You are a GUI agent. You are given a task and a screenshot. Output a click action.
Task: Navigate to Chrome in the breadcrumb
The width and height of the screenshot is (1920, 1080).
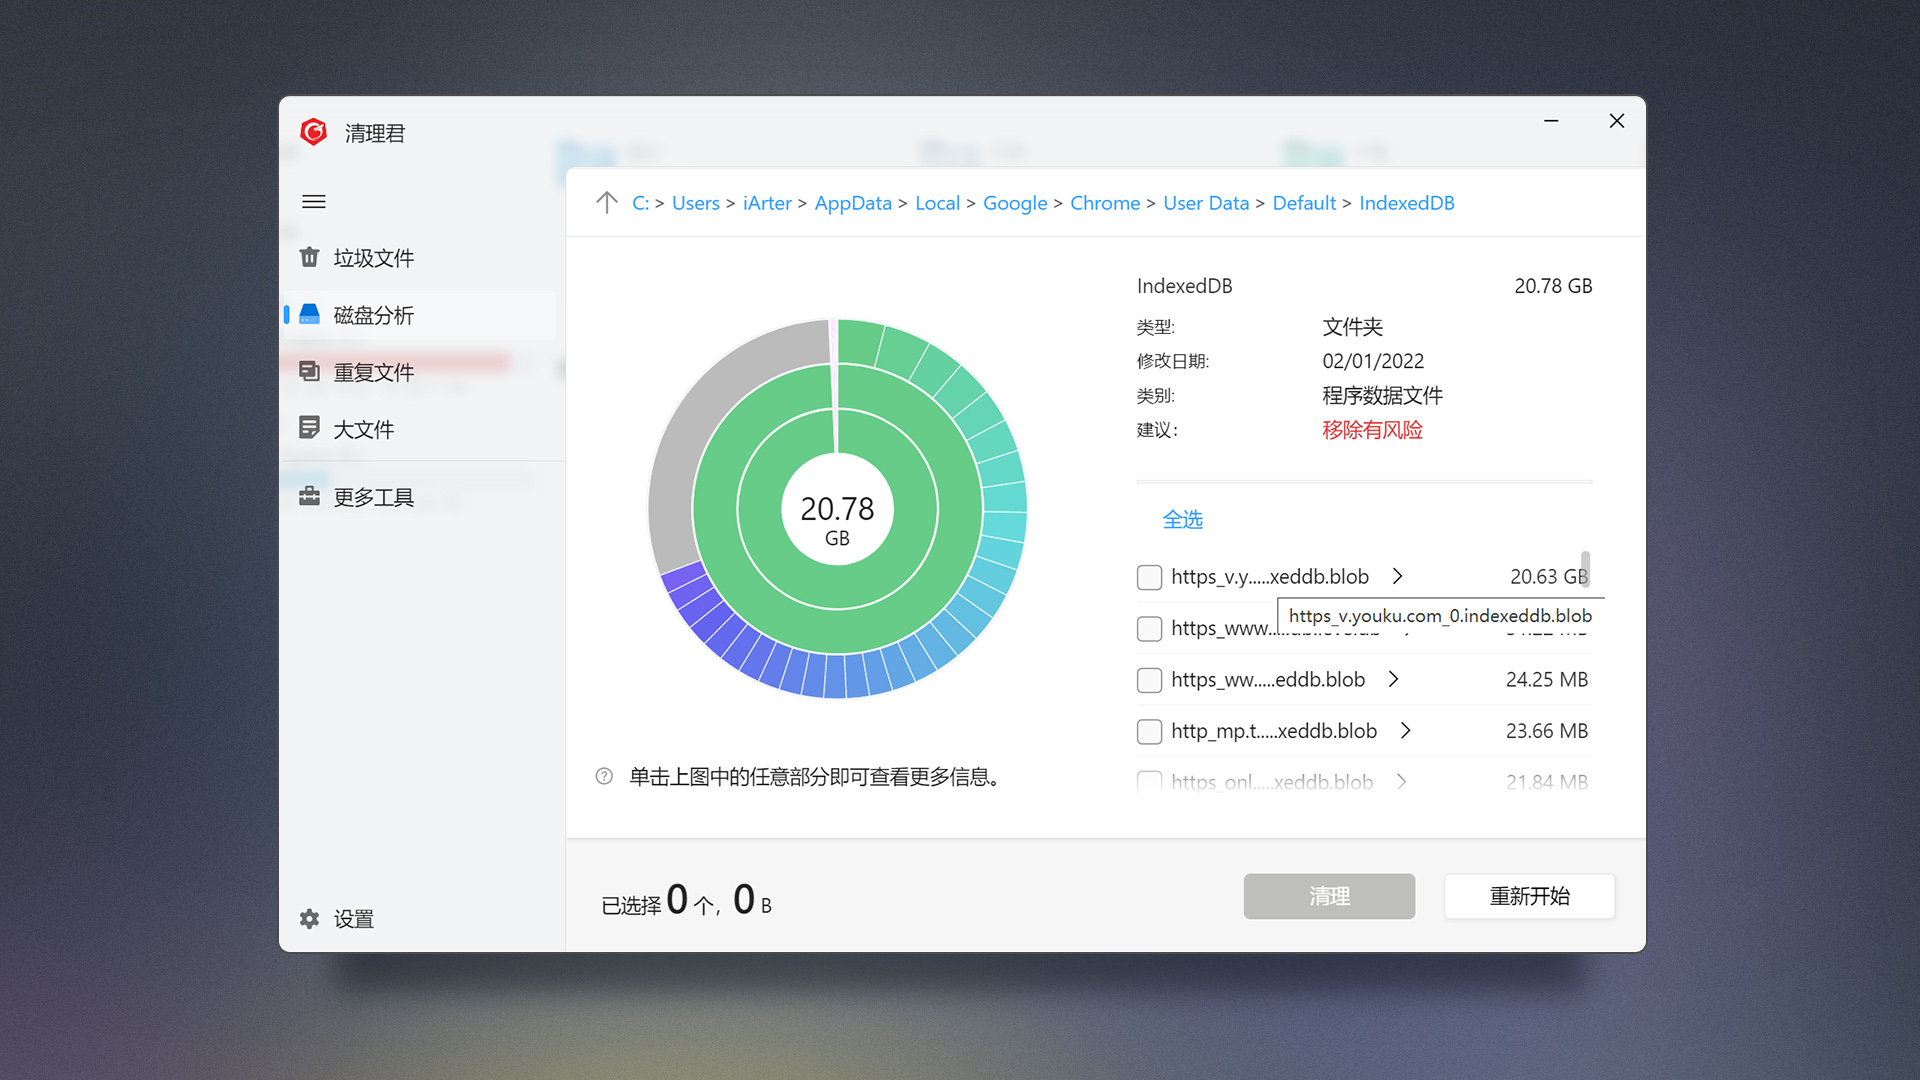pyautogui.click(x=1104, y=203)
